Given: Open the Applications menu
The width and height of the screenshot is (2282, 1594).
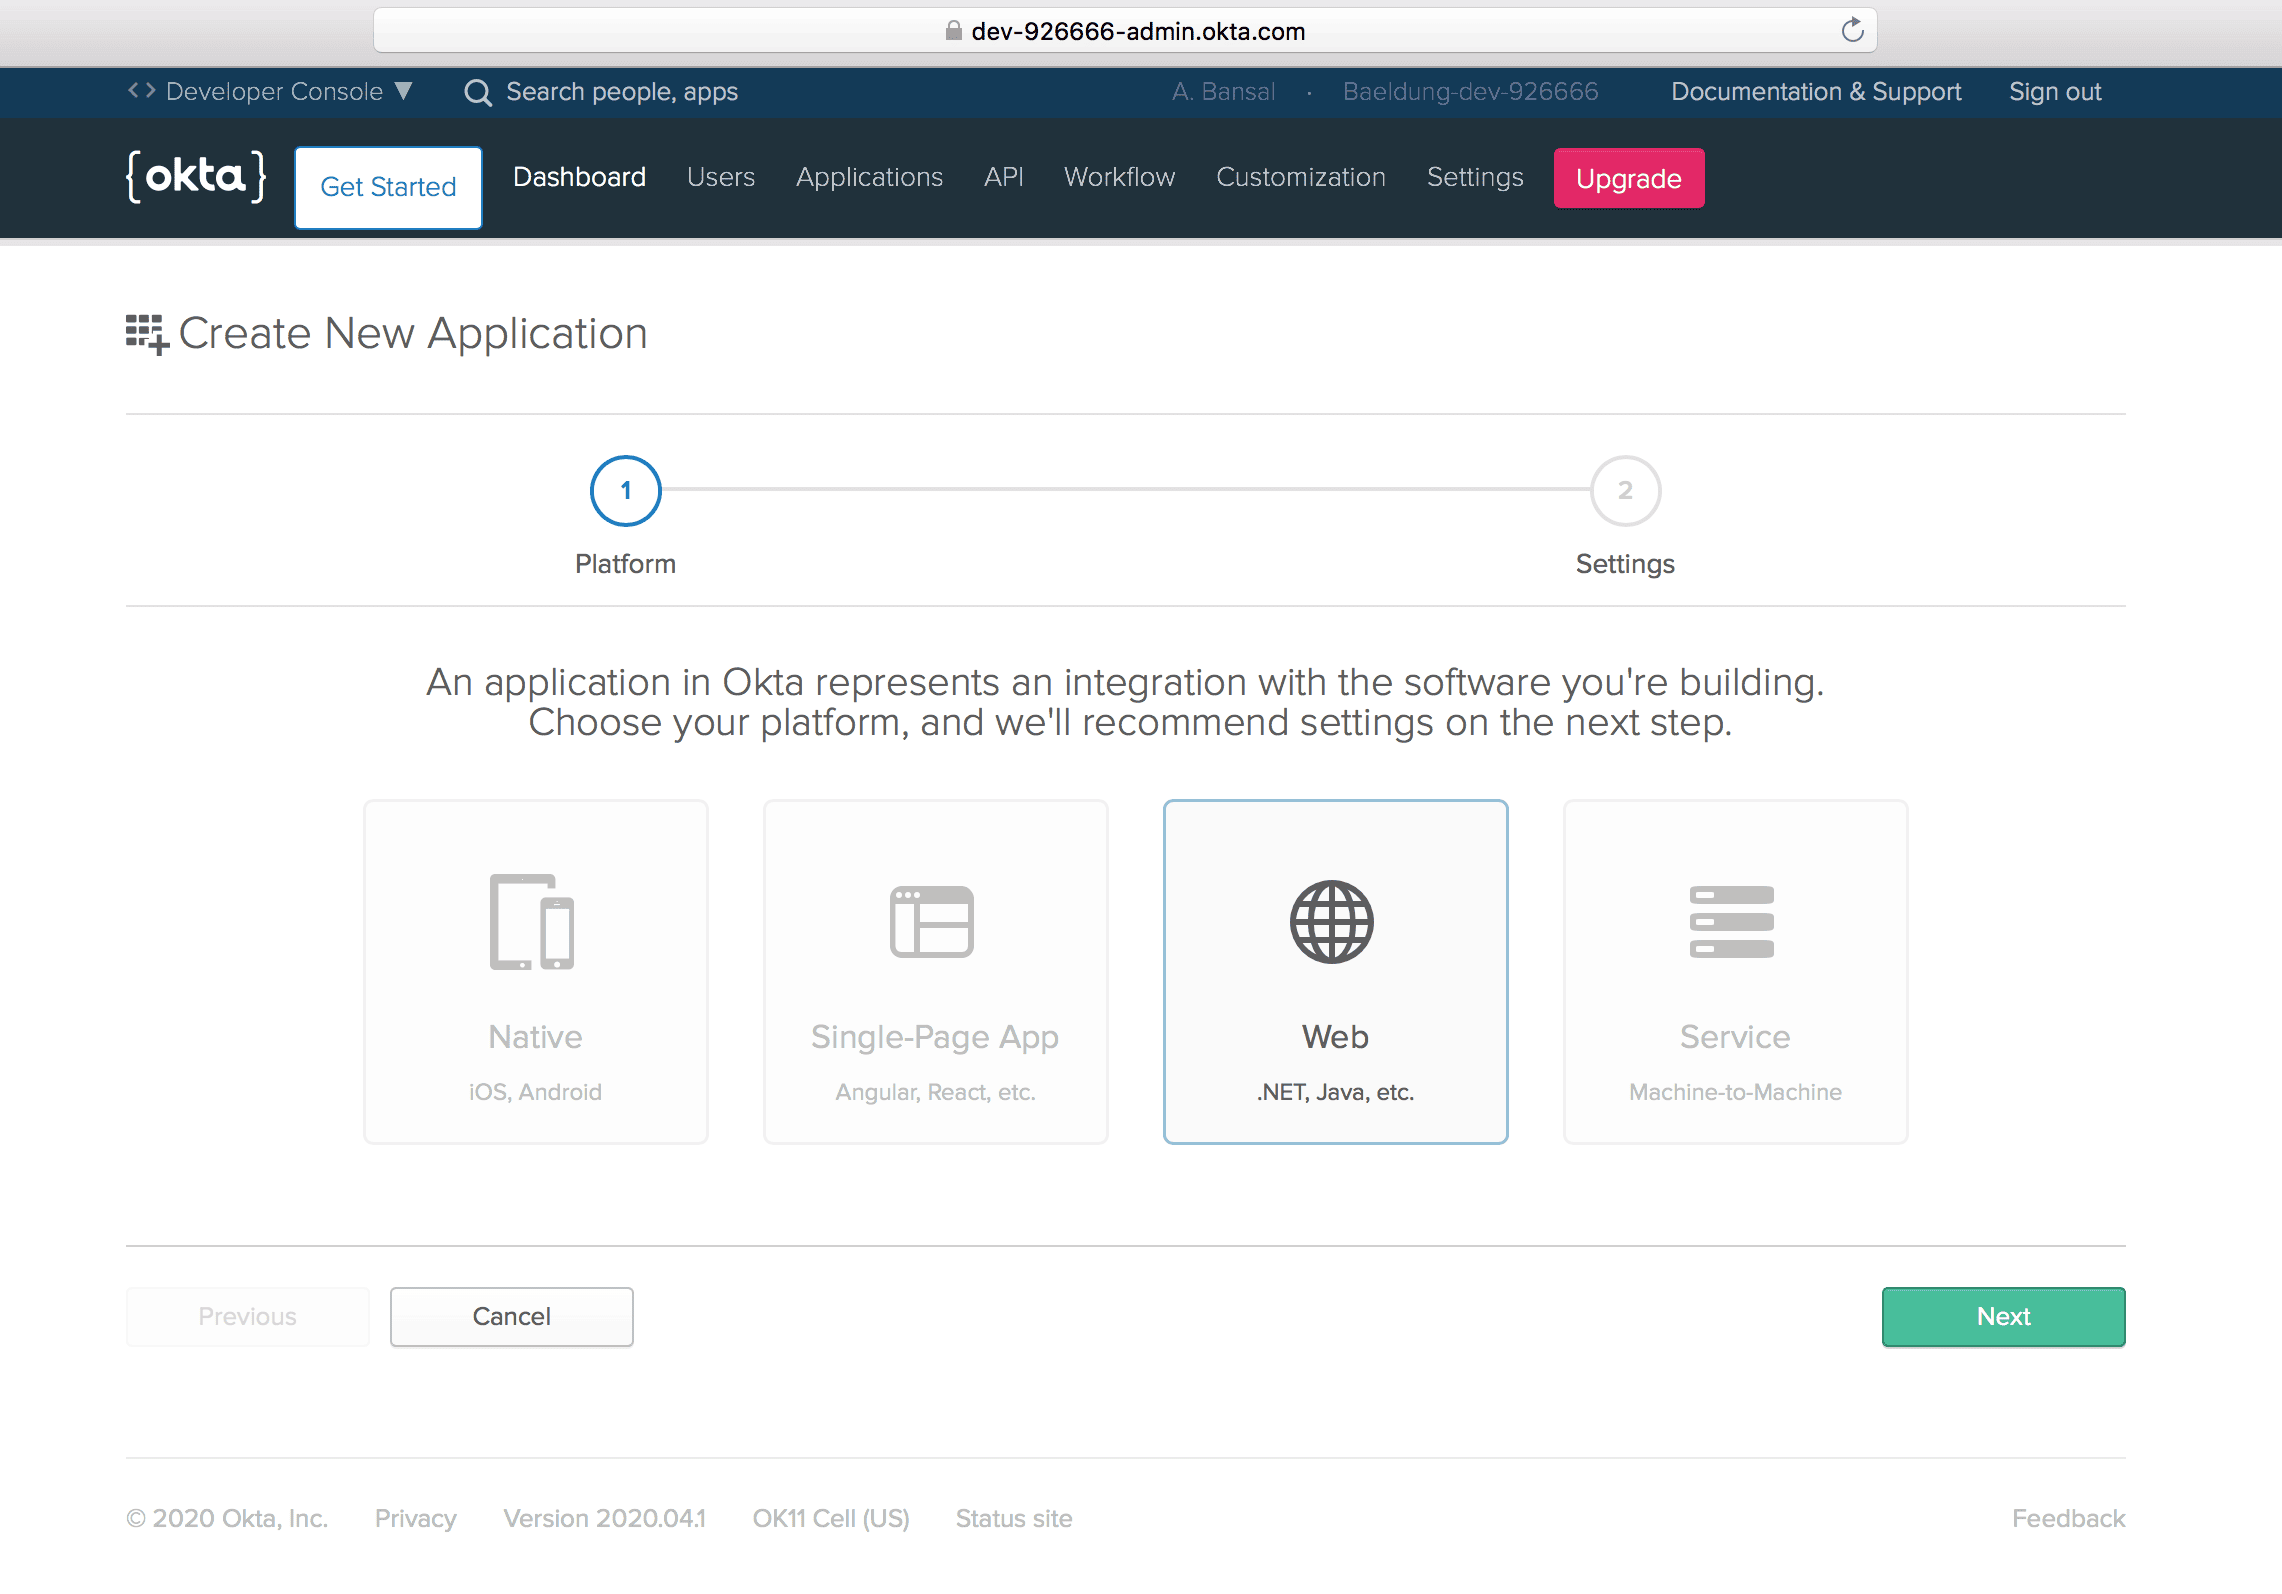Looking at the screenshot, I should 870,177.
